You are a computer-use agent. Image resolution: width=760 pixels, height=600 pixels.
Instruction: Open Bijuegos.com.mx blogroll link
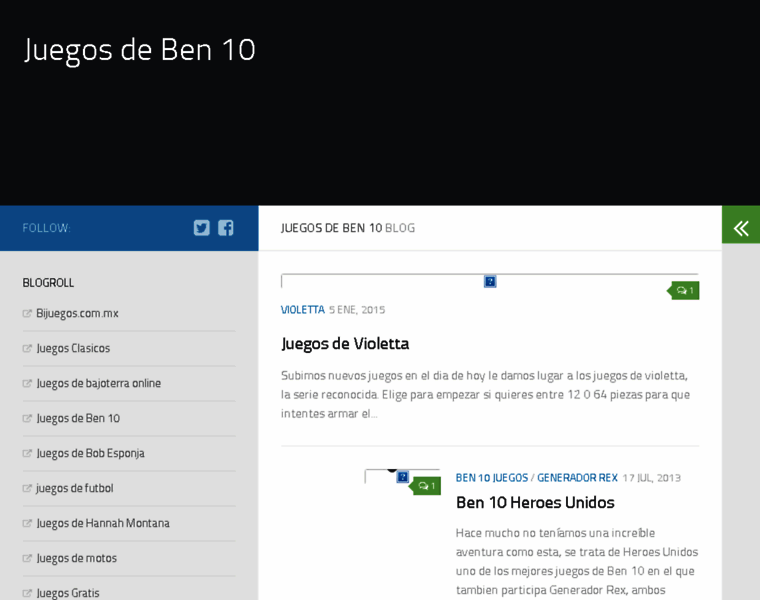(77, 314)
